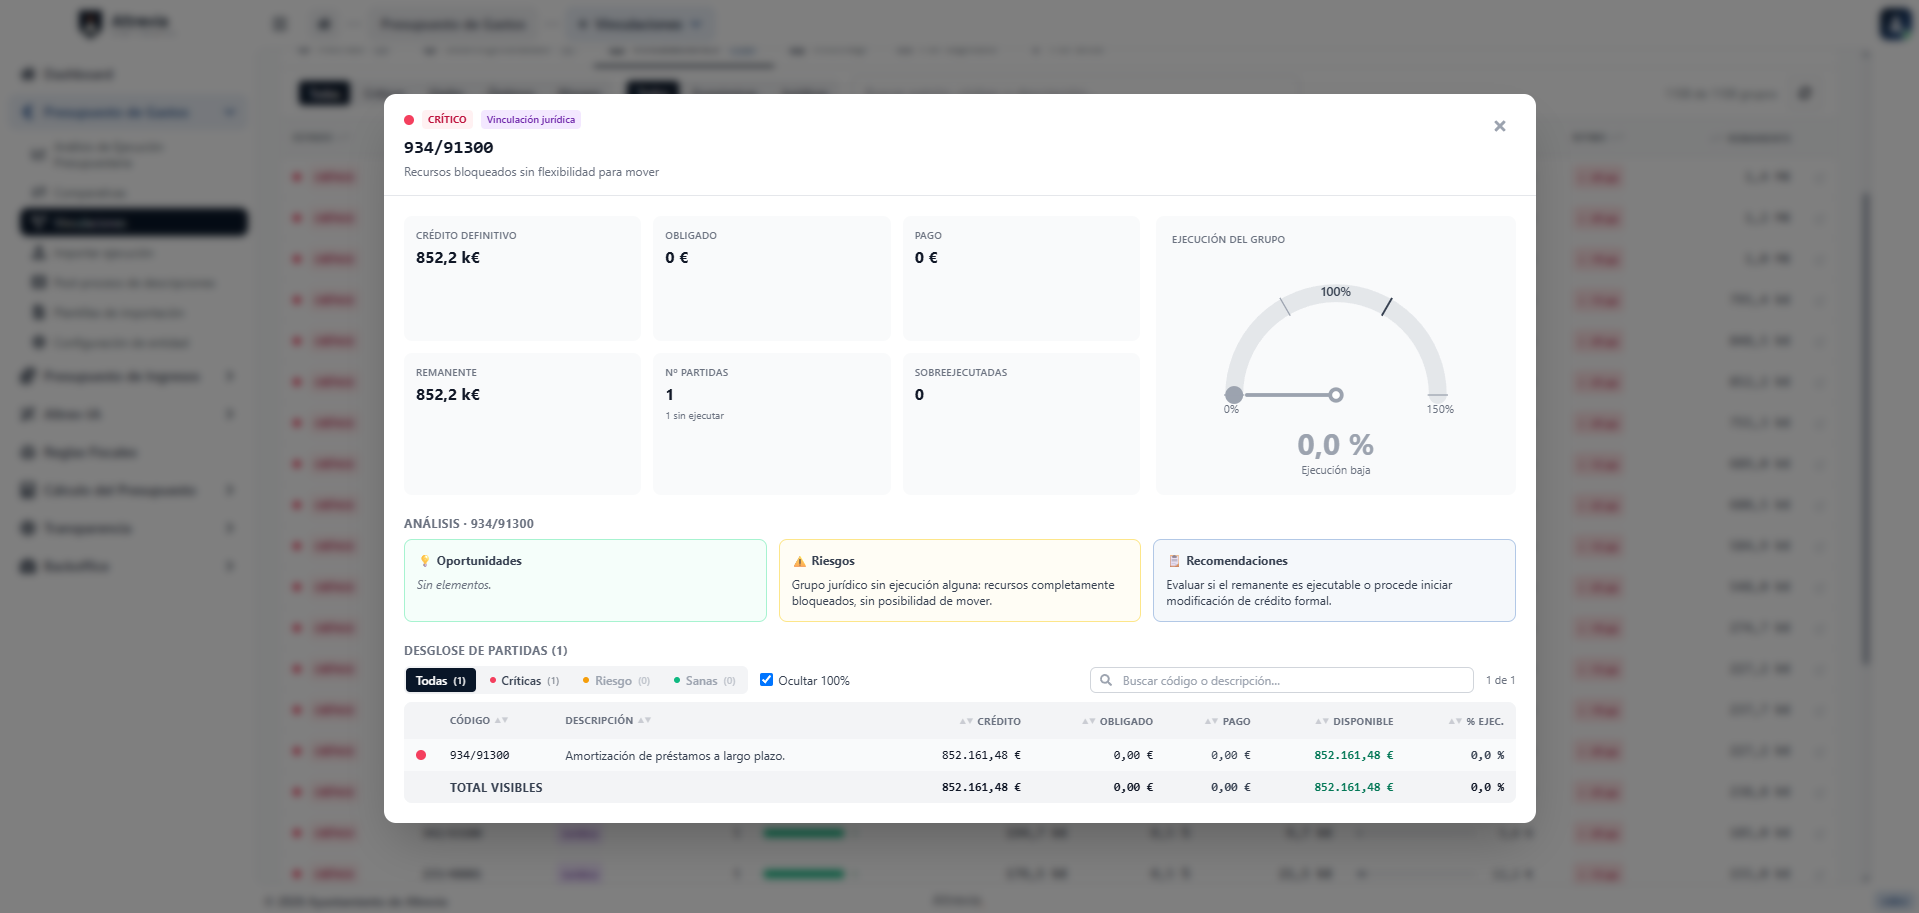Switch to the Críticas (1) filter tab
Screen dimensions: 1919x913
click(525, 680)
